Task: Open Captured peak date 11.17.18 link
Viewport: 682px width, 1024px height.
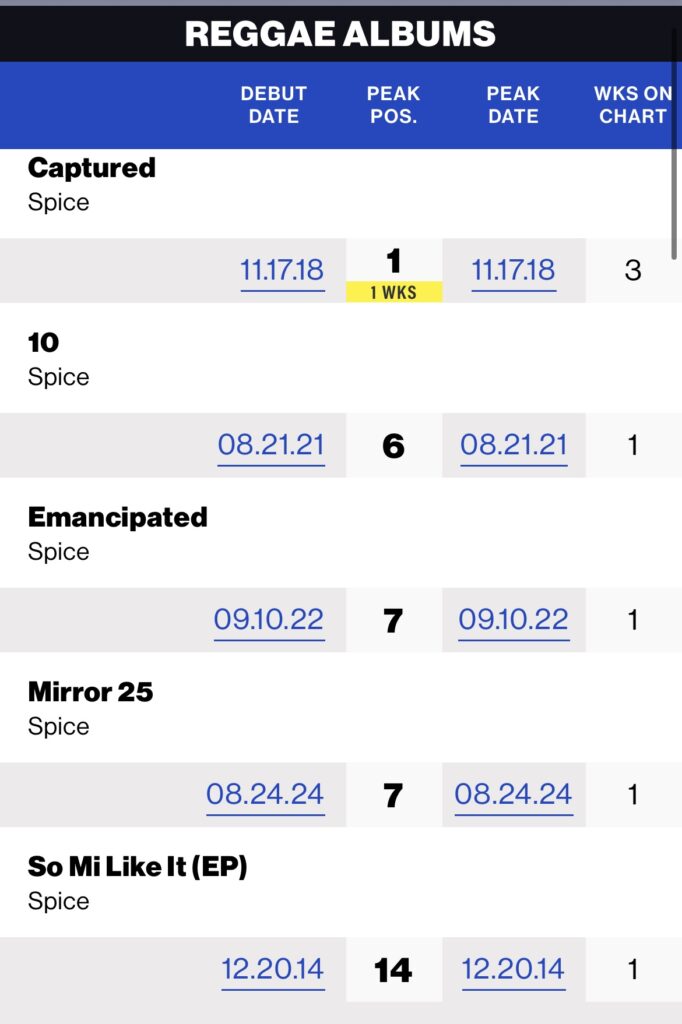Action: pos(513,270)
